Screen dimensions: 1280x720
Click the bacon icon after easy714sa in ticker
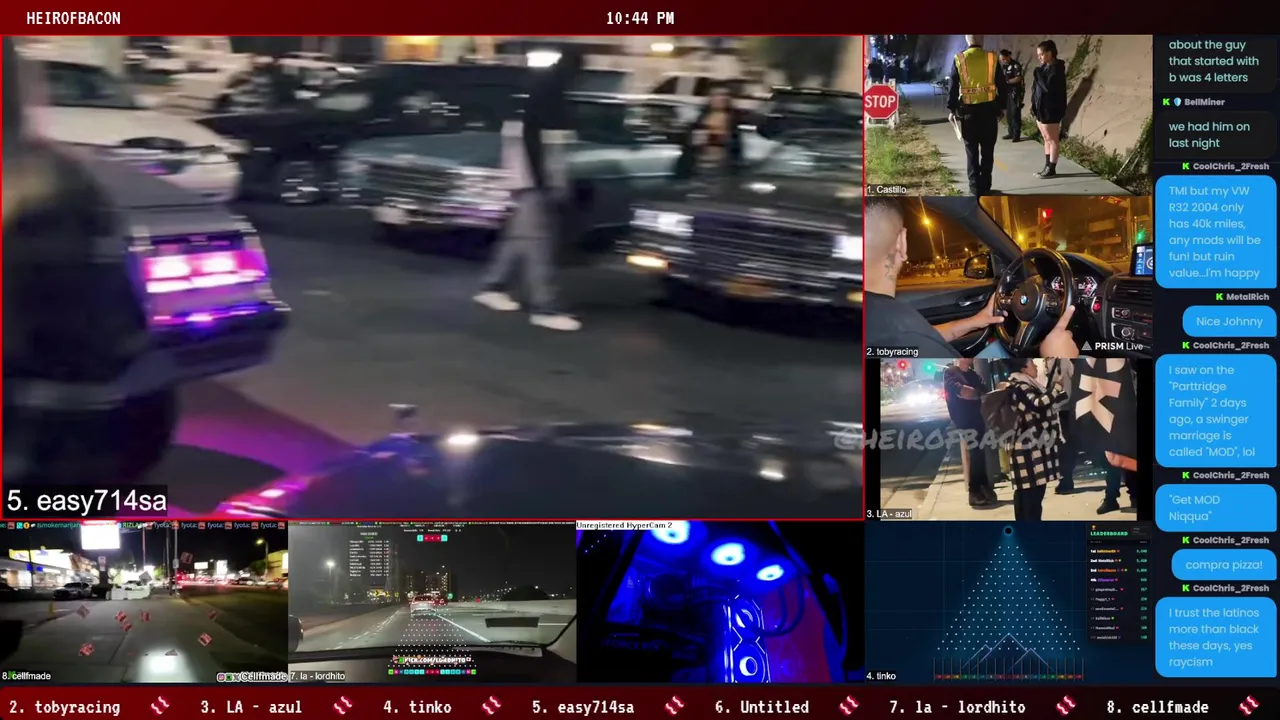(x=674, y=706)
